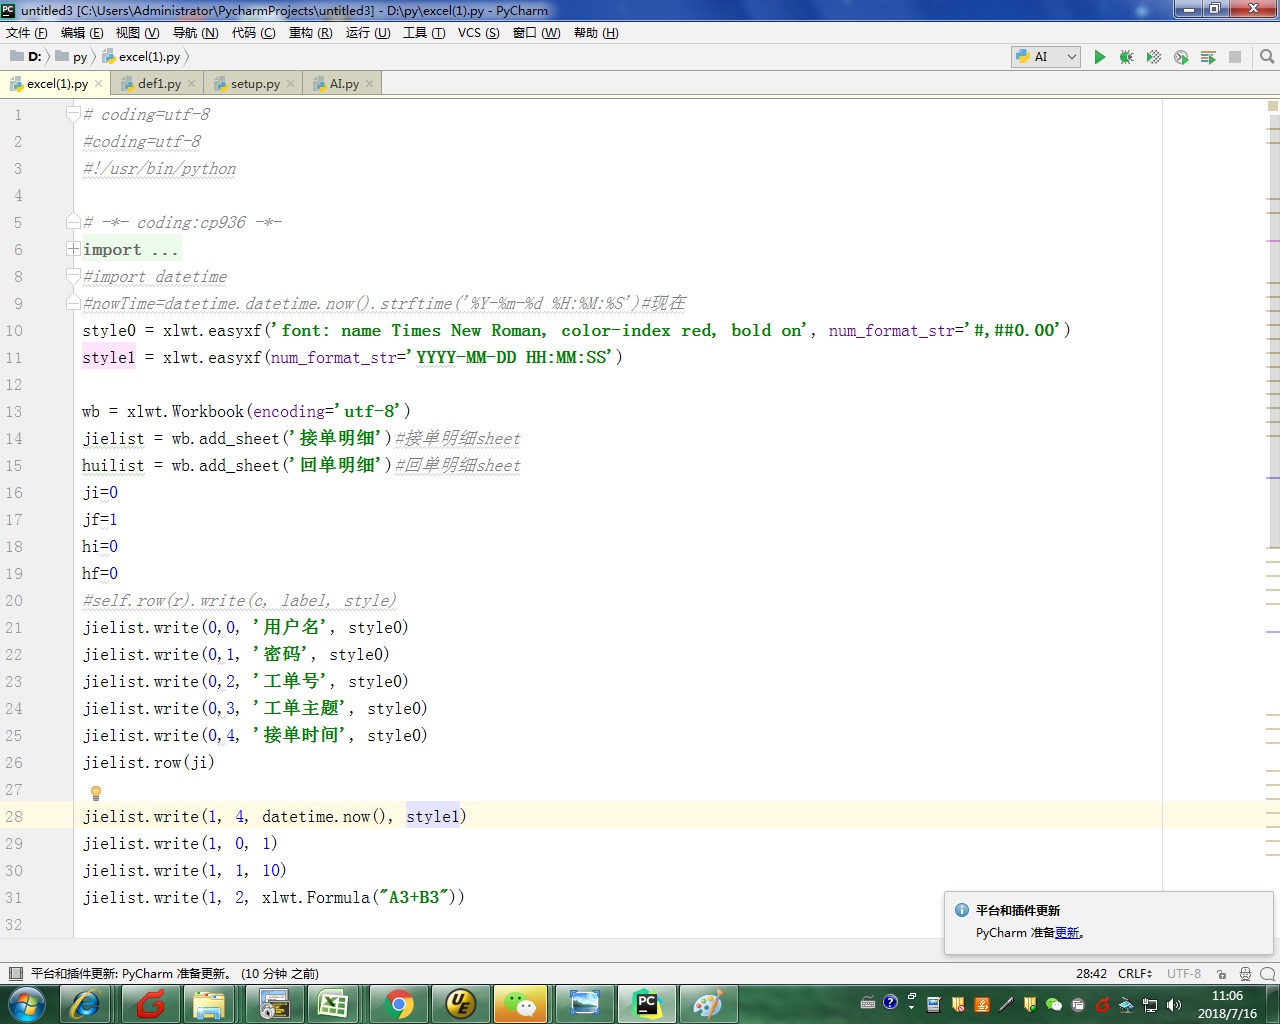Click the tool windows icon in status bar
Viewport: 1280px width, 1024px height.
coord(15,973)
